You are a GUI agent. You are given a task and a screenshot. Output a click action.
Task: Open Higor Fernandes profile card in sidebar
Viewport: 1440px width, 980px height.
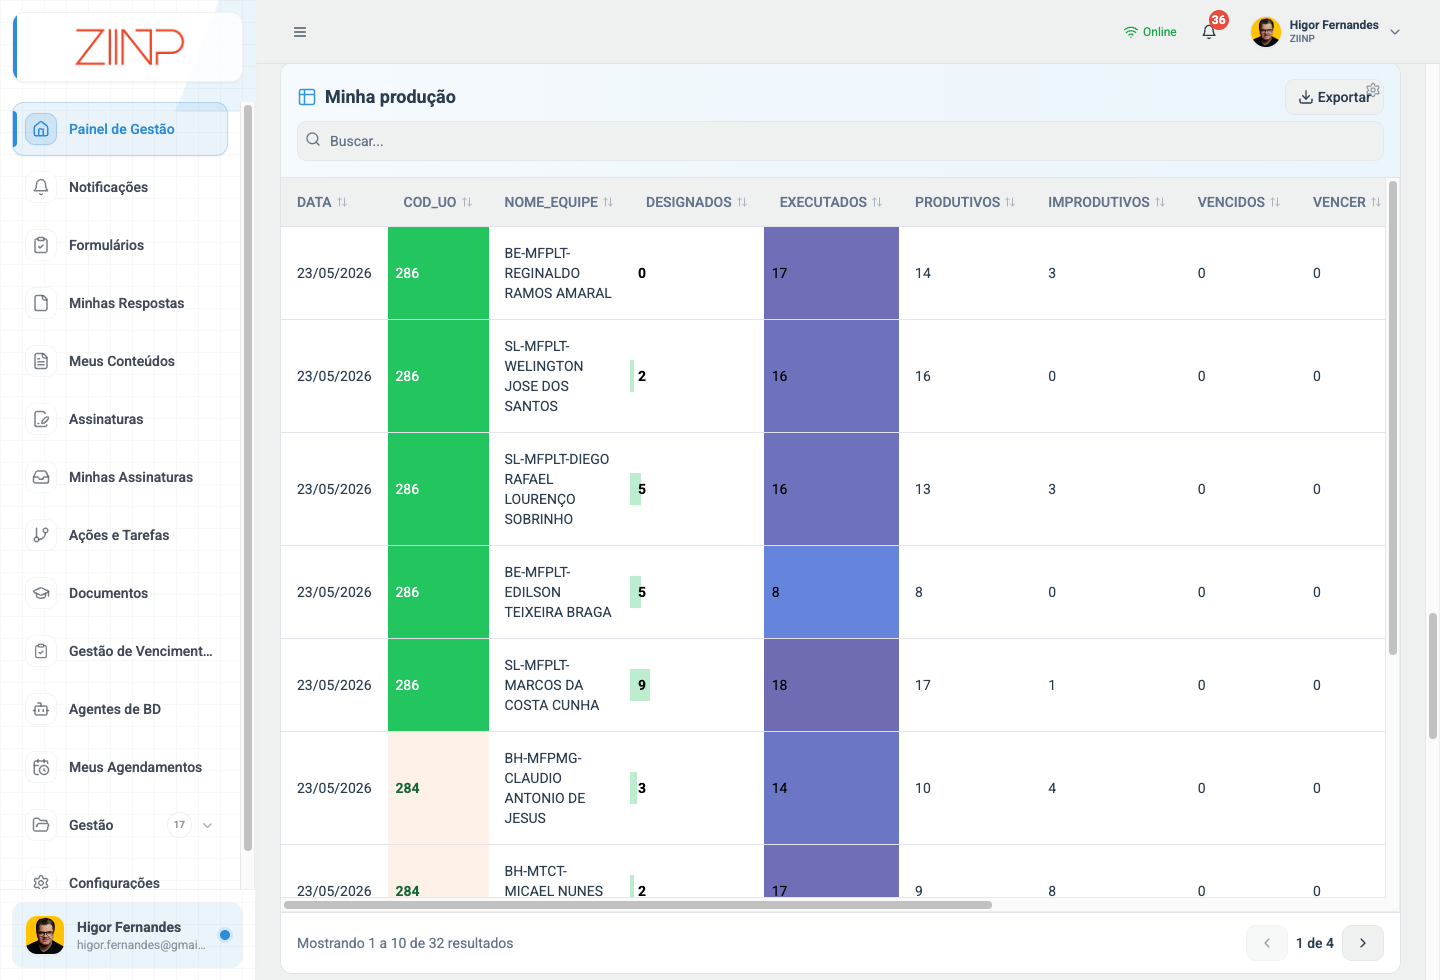127,935
